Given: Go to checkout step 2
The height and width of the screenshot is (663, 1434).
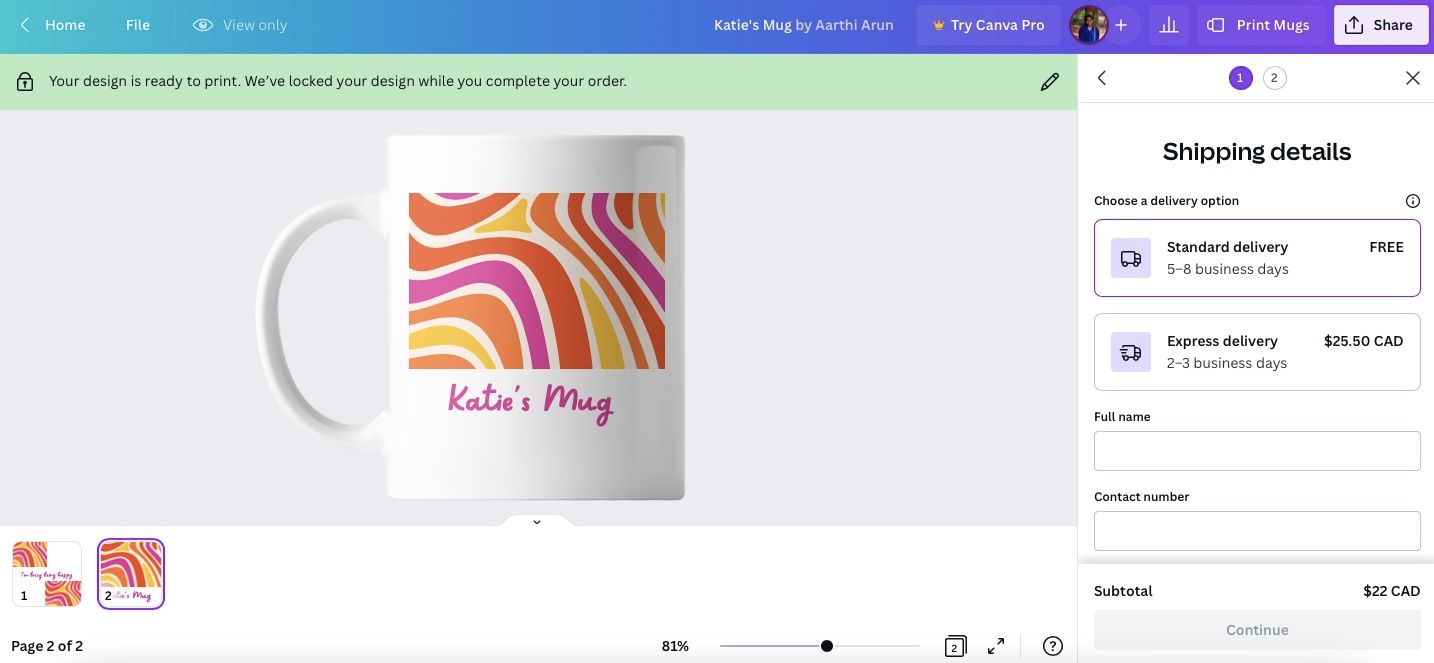Looking at the screenshot, I should tap(1274, 78).
